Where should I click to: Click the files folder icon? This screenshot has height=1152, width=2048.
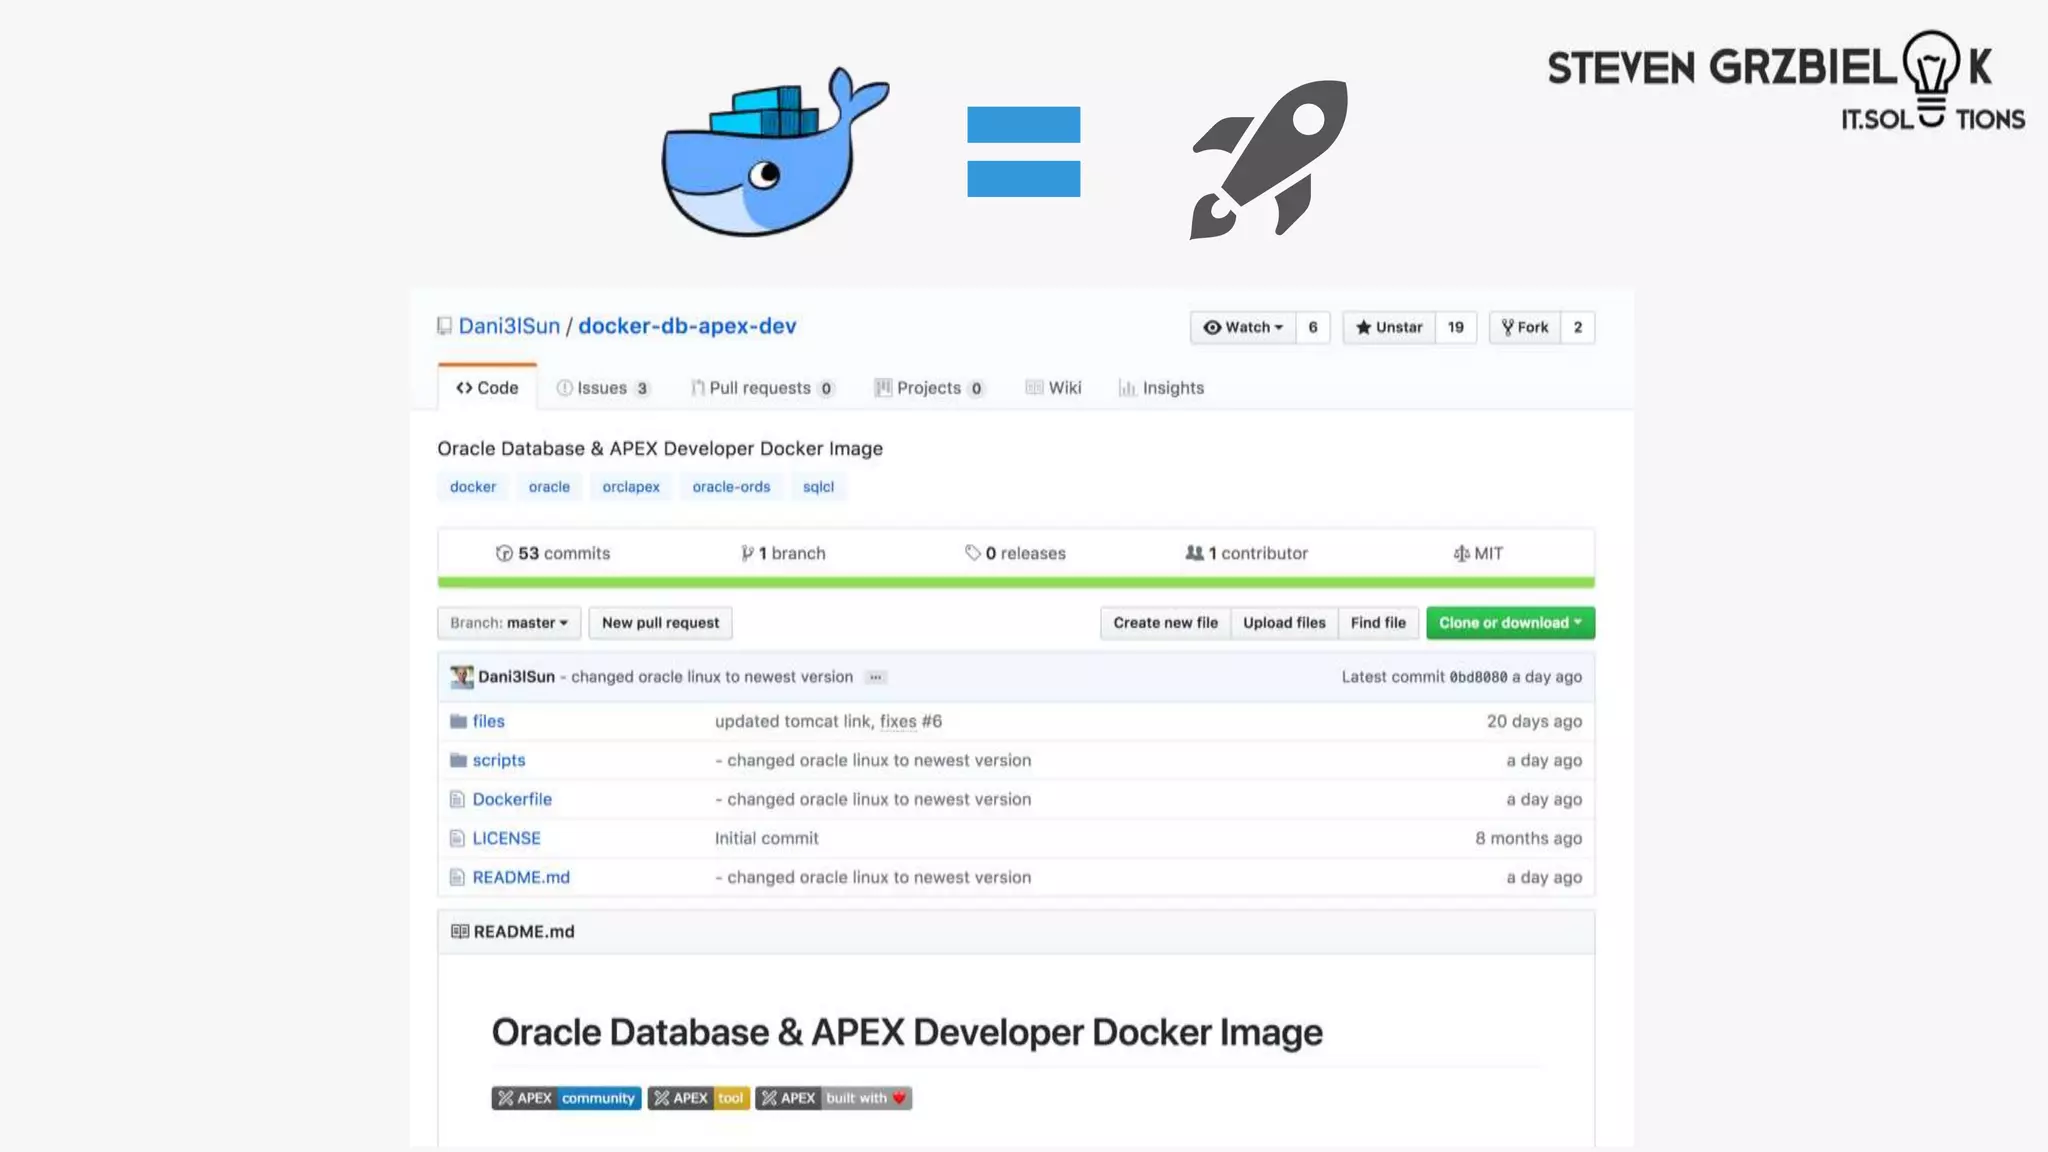(458, 721)
